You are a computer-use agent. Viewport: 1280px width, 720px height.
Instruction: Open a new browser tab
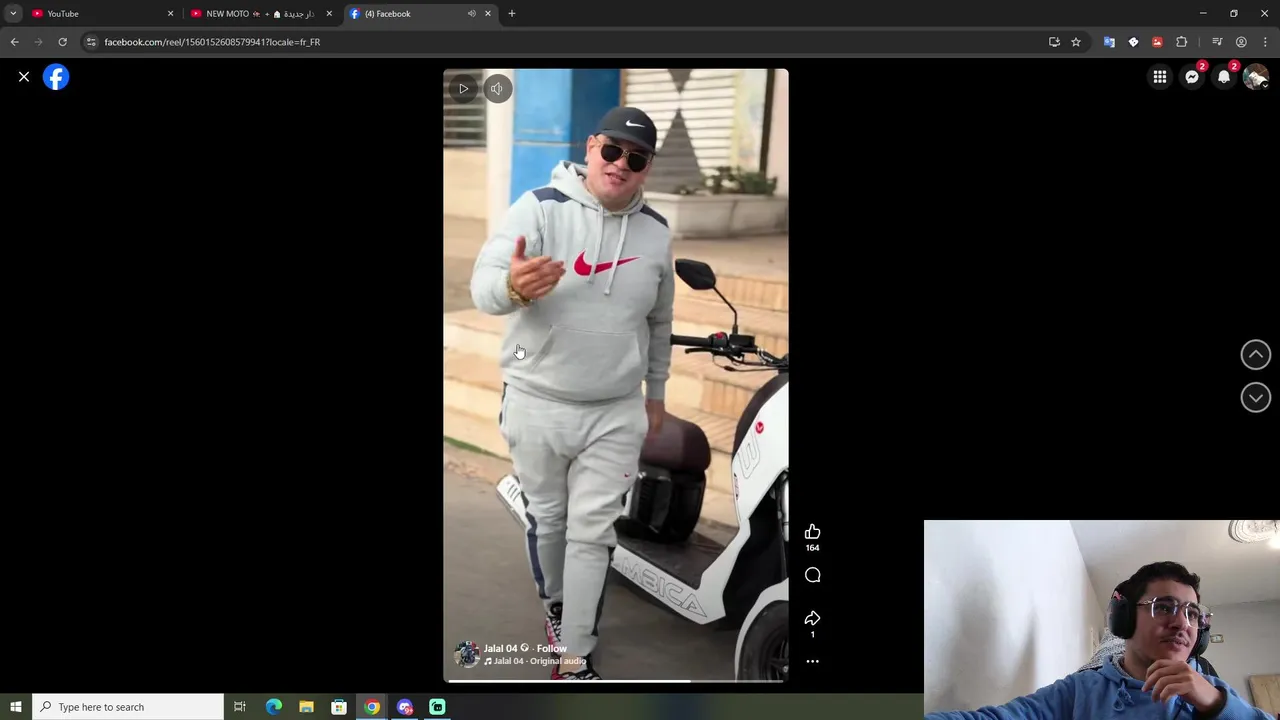coord(512,14)
